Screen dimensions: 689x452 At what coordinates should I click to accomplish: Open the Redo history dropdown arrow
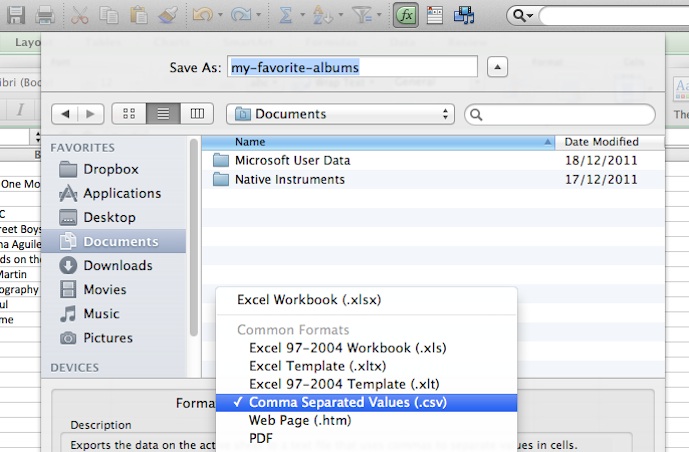click(259, 15)
